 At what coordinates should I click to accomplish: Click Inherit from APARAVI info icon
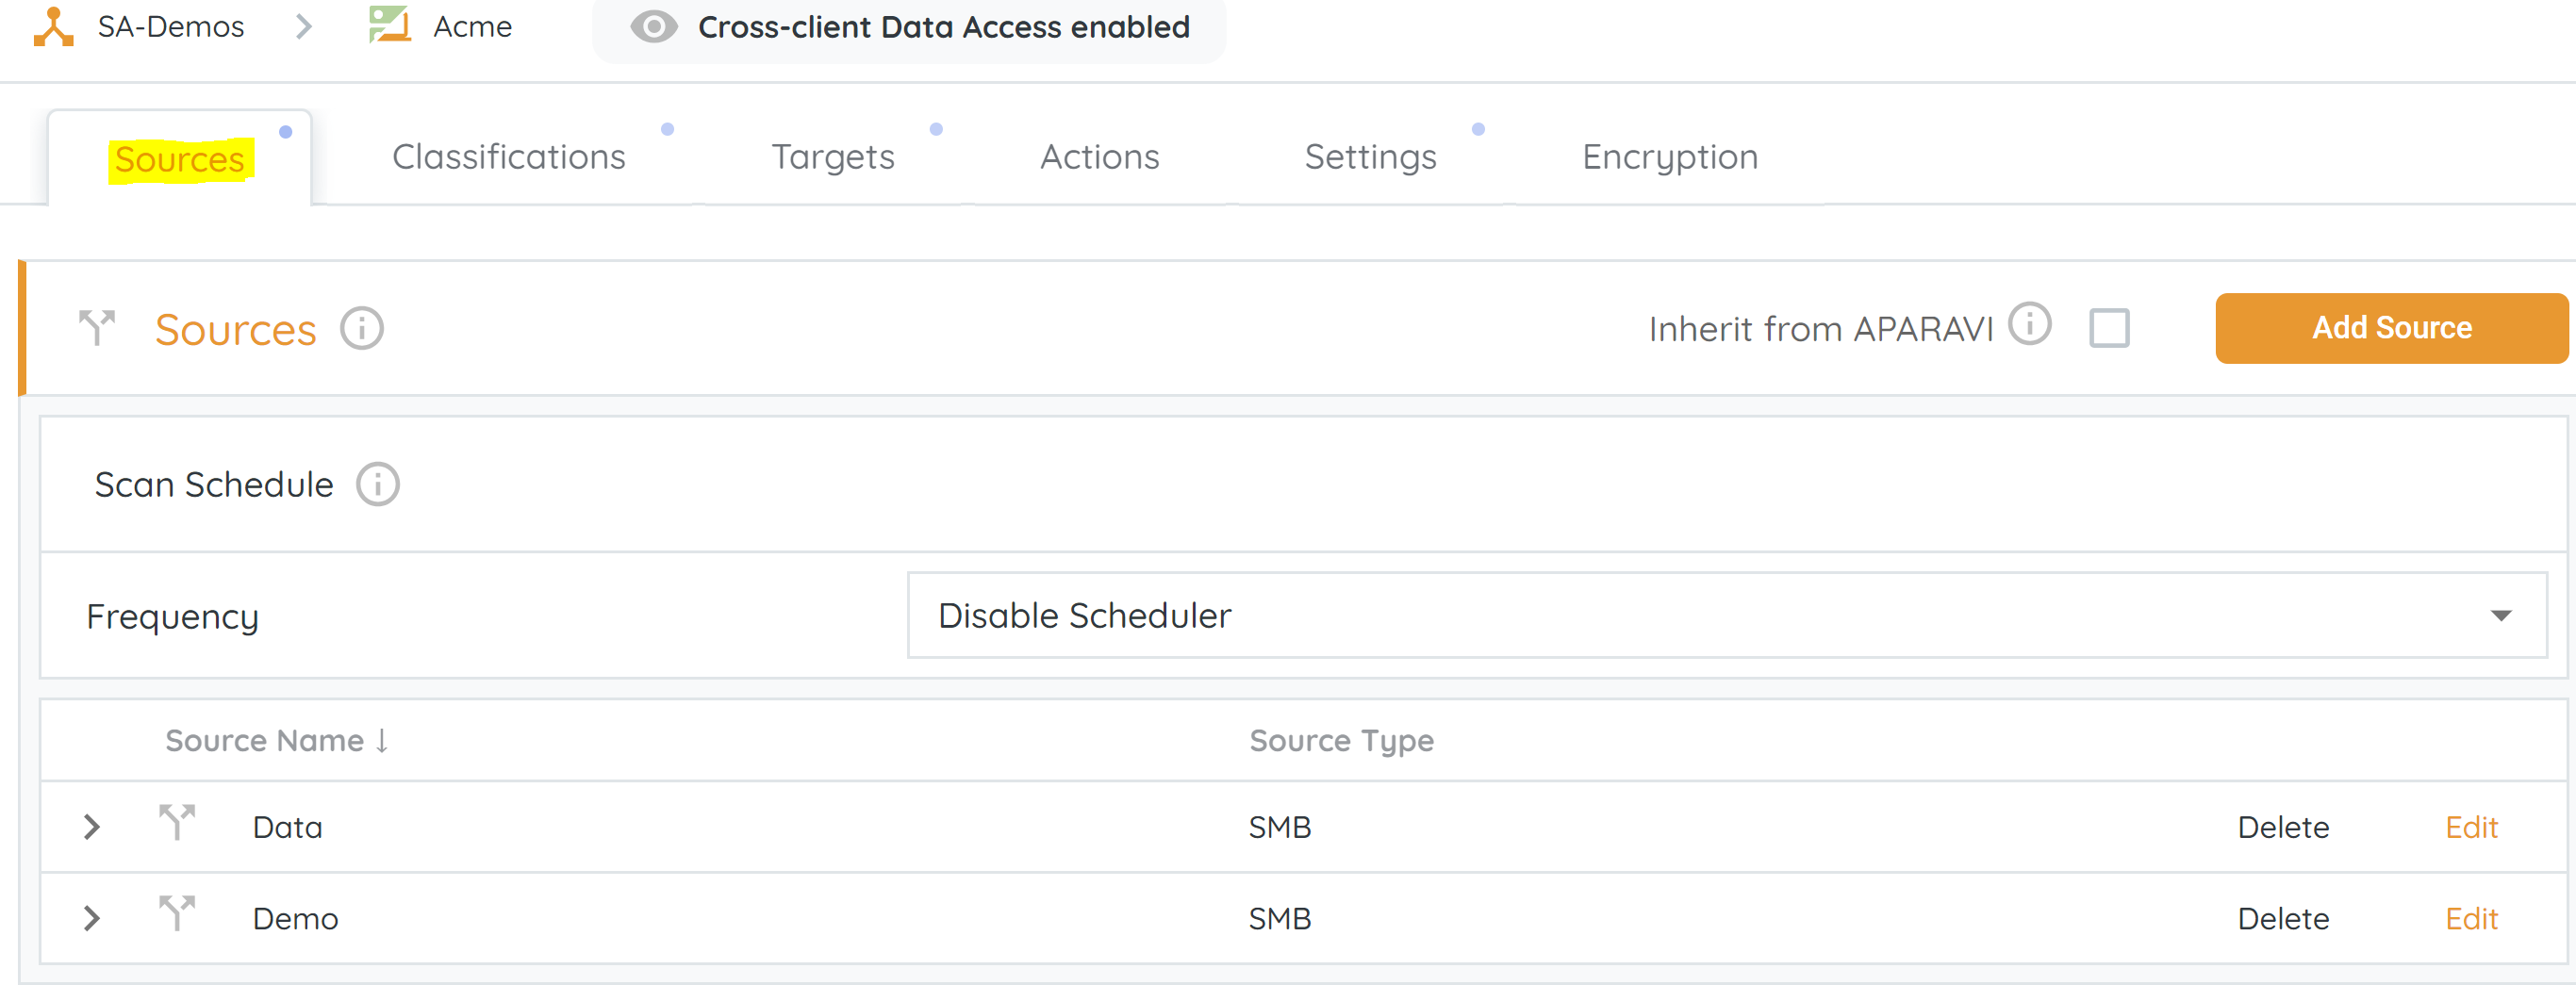click(x=2029, y=324)
